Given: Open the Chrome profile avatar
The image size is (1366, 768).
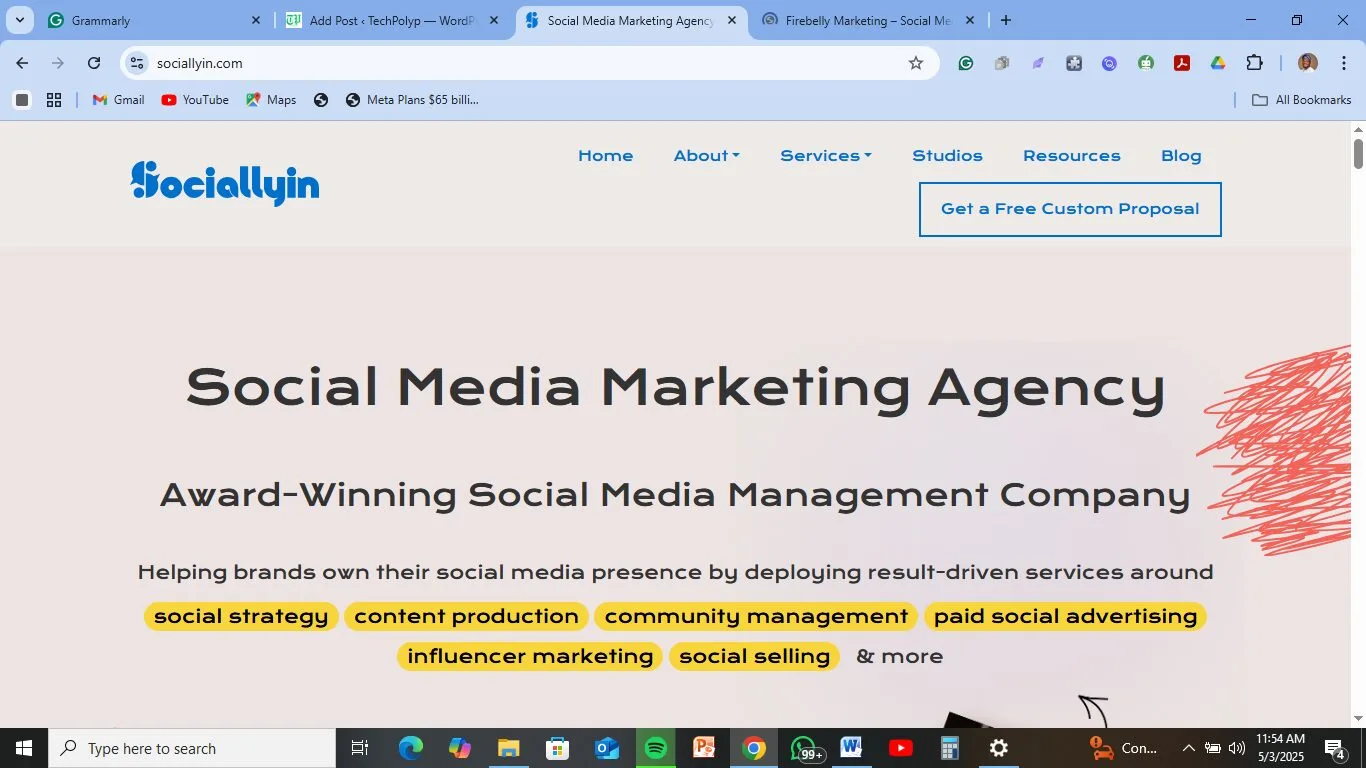Looking at the screenshot, I should click(1308, 63).
